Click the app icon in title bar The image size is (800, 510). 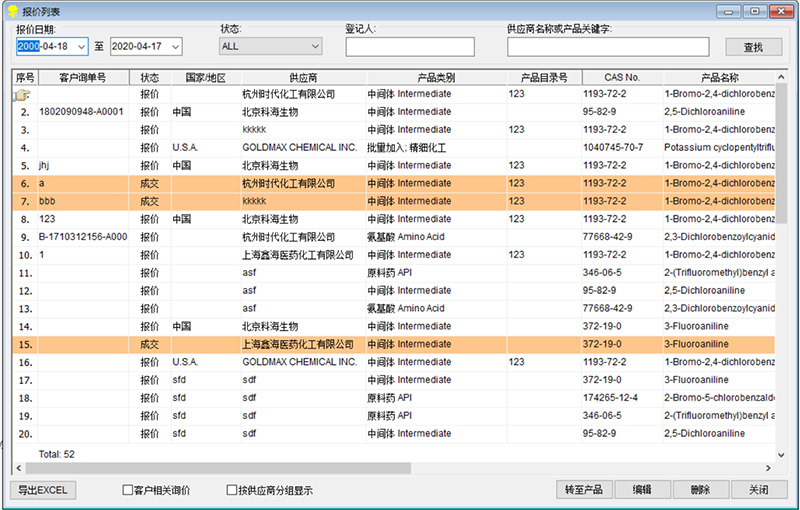[11, 10]
